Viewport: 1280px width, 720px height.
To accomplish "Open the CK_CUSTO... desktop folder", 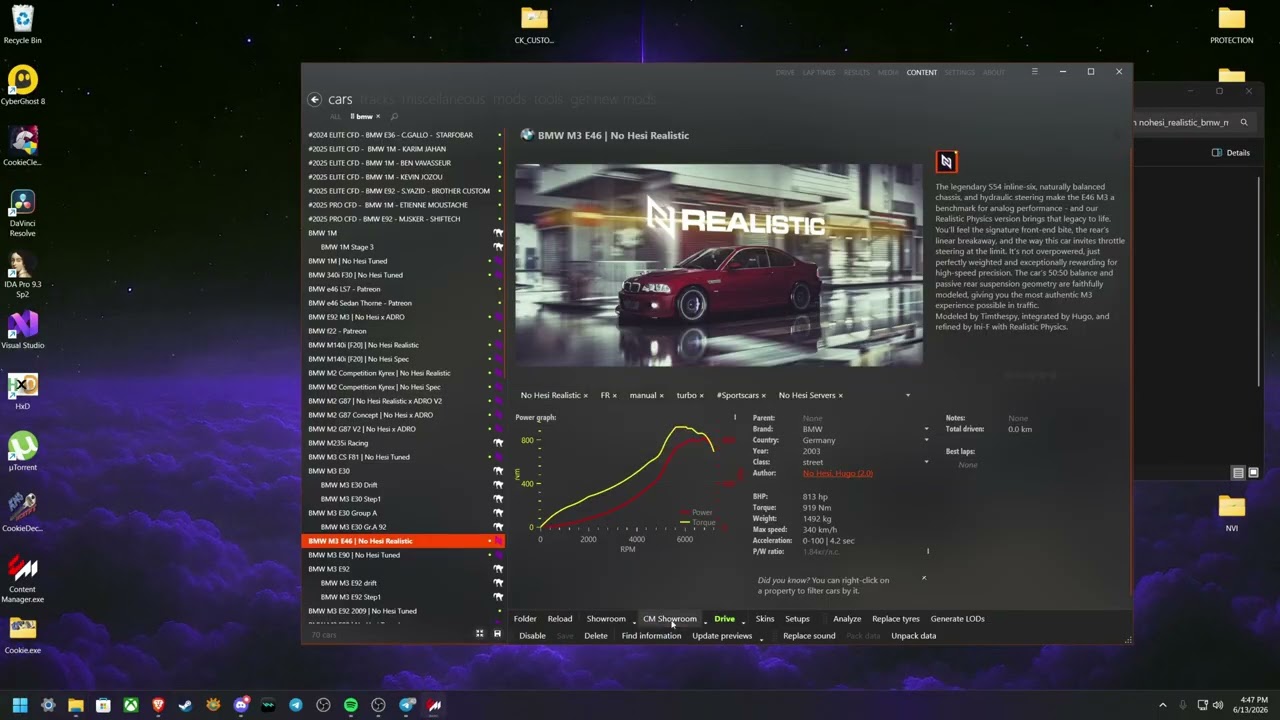I will pyautogui.click(x=534, y=26).
